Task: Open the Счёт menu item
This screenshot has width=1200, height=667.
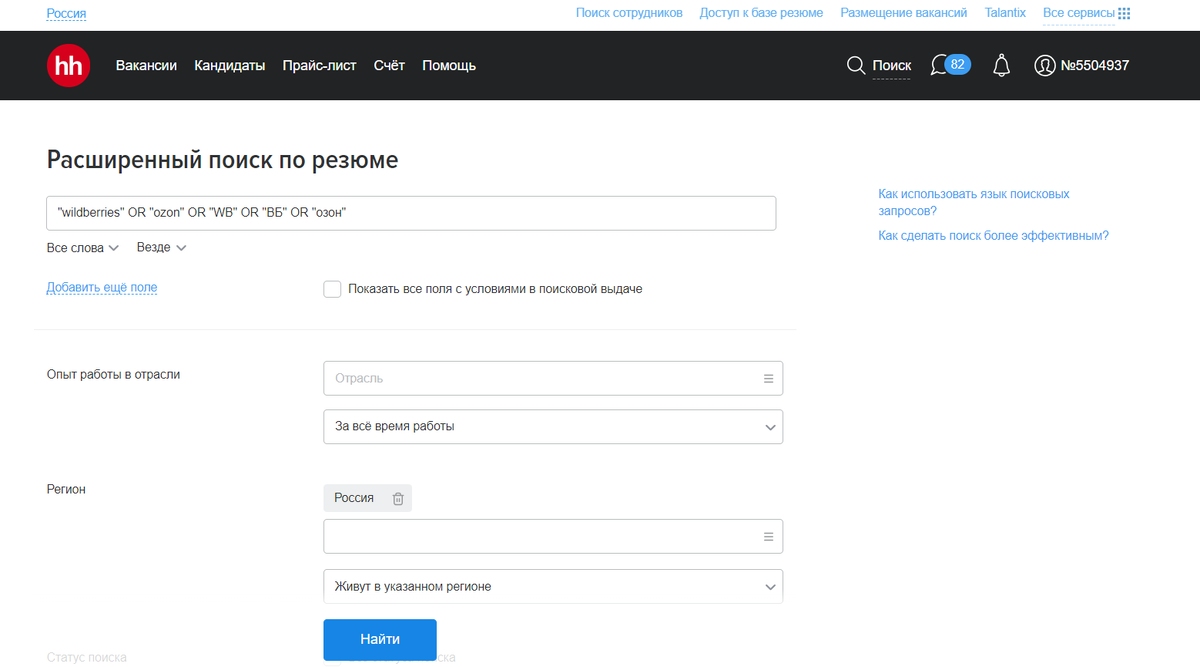Action: [389, 65]
